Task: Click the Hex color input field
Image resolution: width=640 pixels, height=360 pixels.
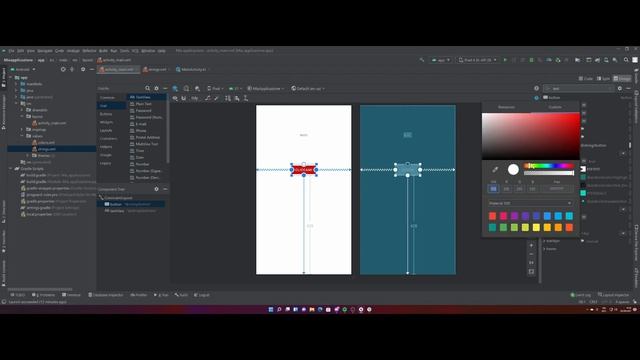Action: [x=557, y=189]
